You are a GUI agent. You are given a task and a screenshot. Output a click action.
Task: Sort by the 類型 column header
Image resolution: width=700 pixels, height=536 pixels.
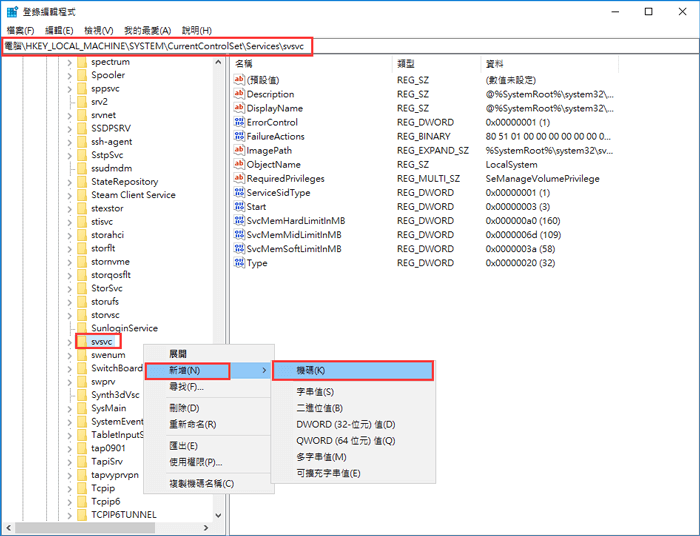pos(437,64)
